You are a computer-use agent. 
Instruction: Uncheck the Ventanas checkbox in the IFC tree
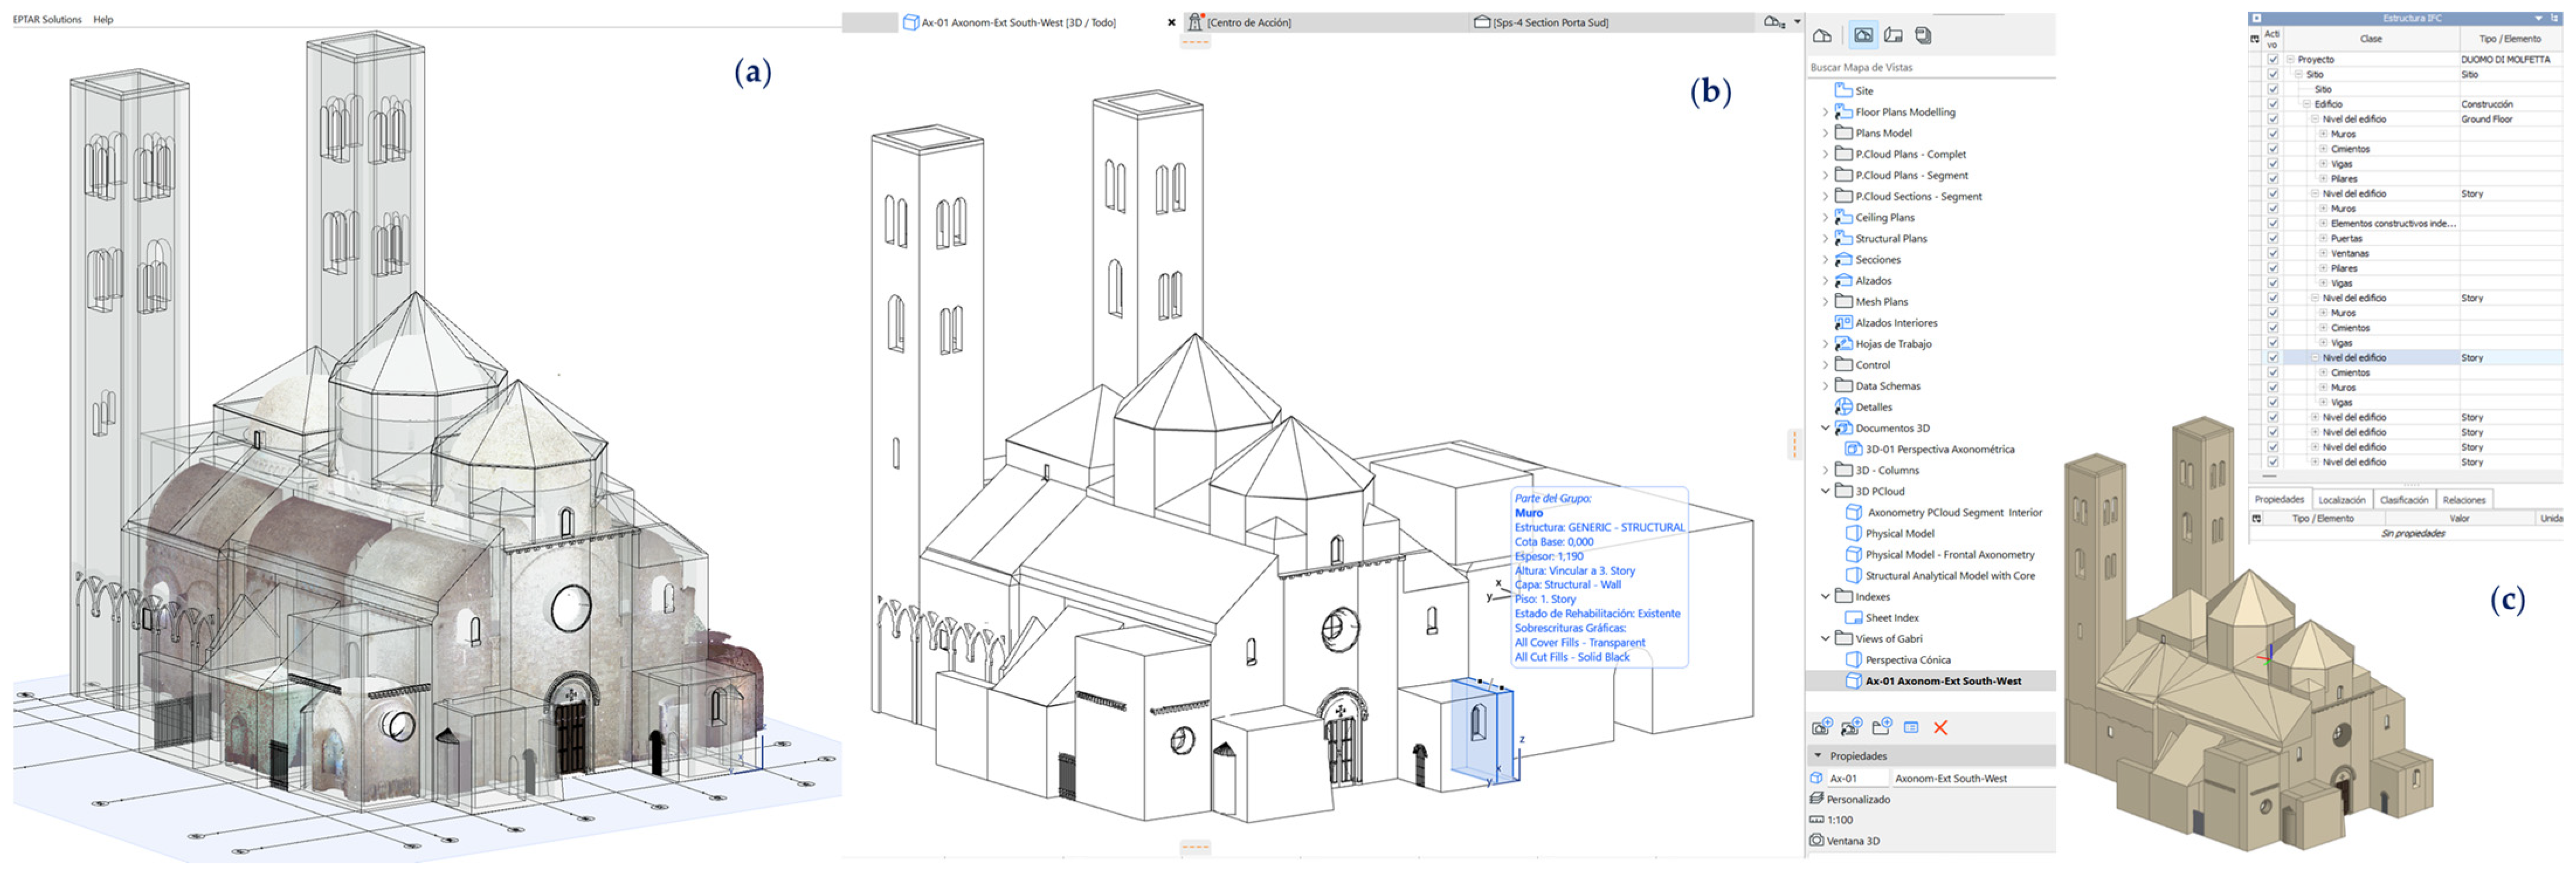point(2273,253)
